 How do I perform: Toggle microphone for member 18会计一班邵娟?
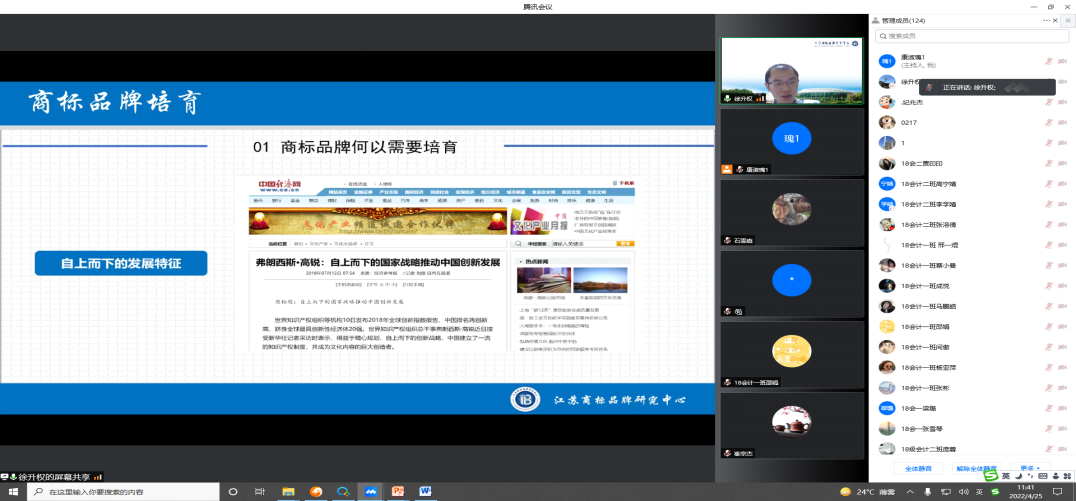[1049, 327]
